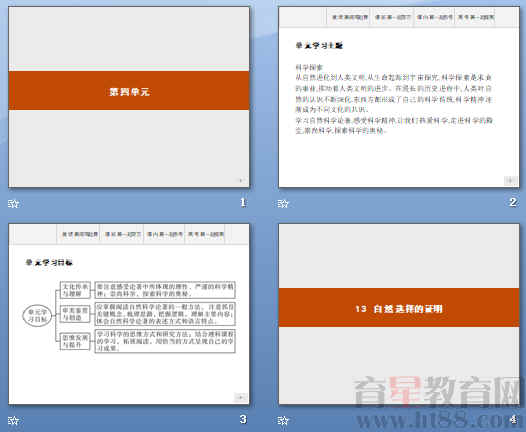Image resolution: width=526 pixels, height=432 pixels.
Task: Click the third navigation tab in slide 2's header
Action: pyautogui.click(x=434, y=17)
